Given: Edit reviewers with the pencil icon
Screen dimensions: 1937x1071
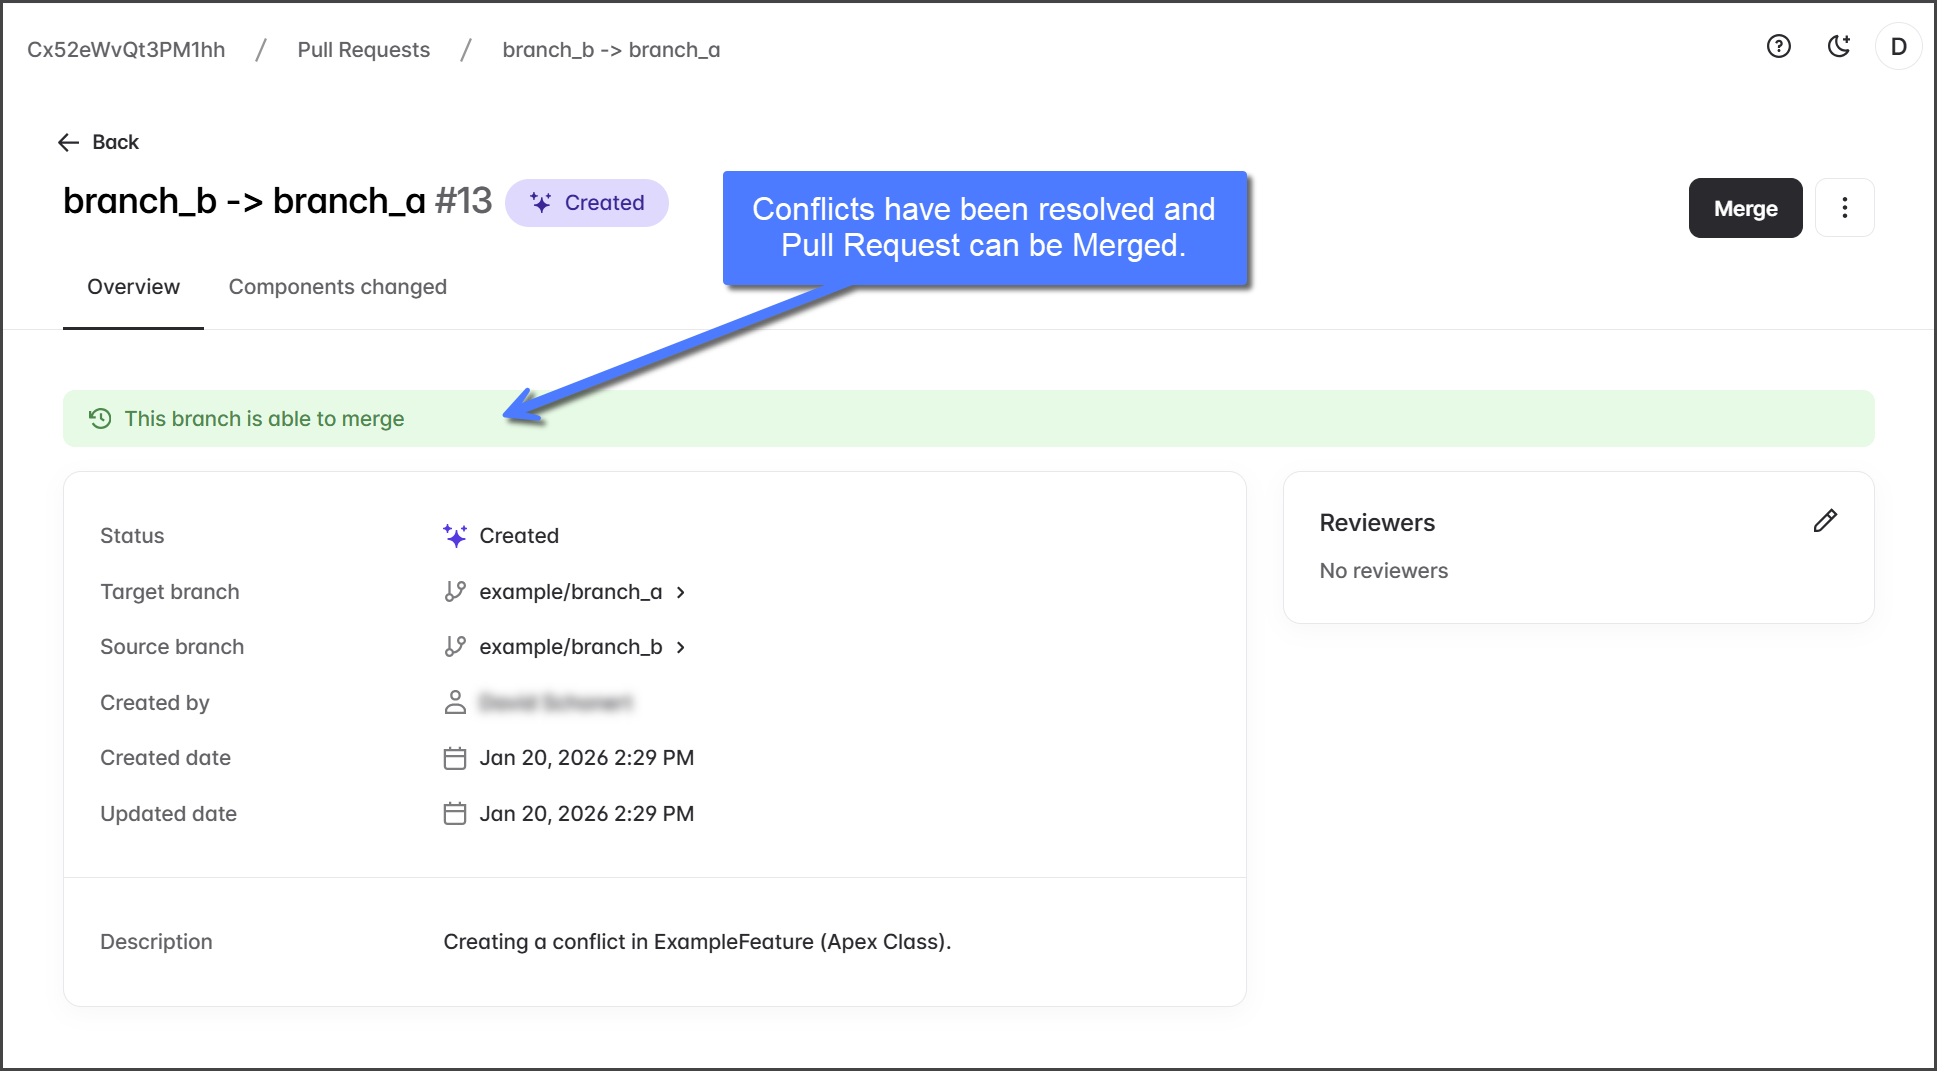Looking at the screenshot, I should click(1824, 521).
